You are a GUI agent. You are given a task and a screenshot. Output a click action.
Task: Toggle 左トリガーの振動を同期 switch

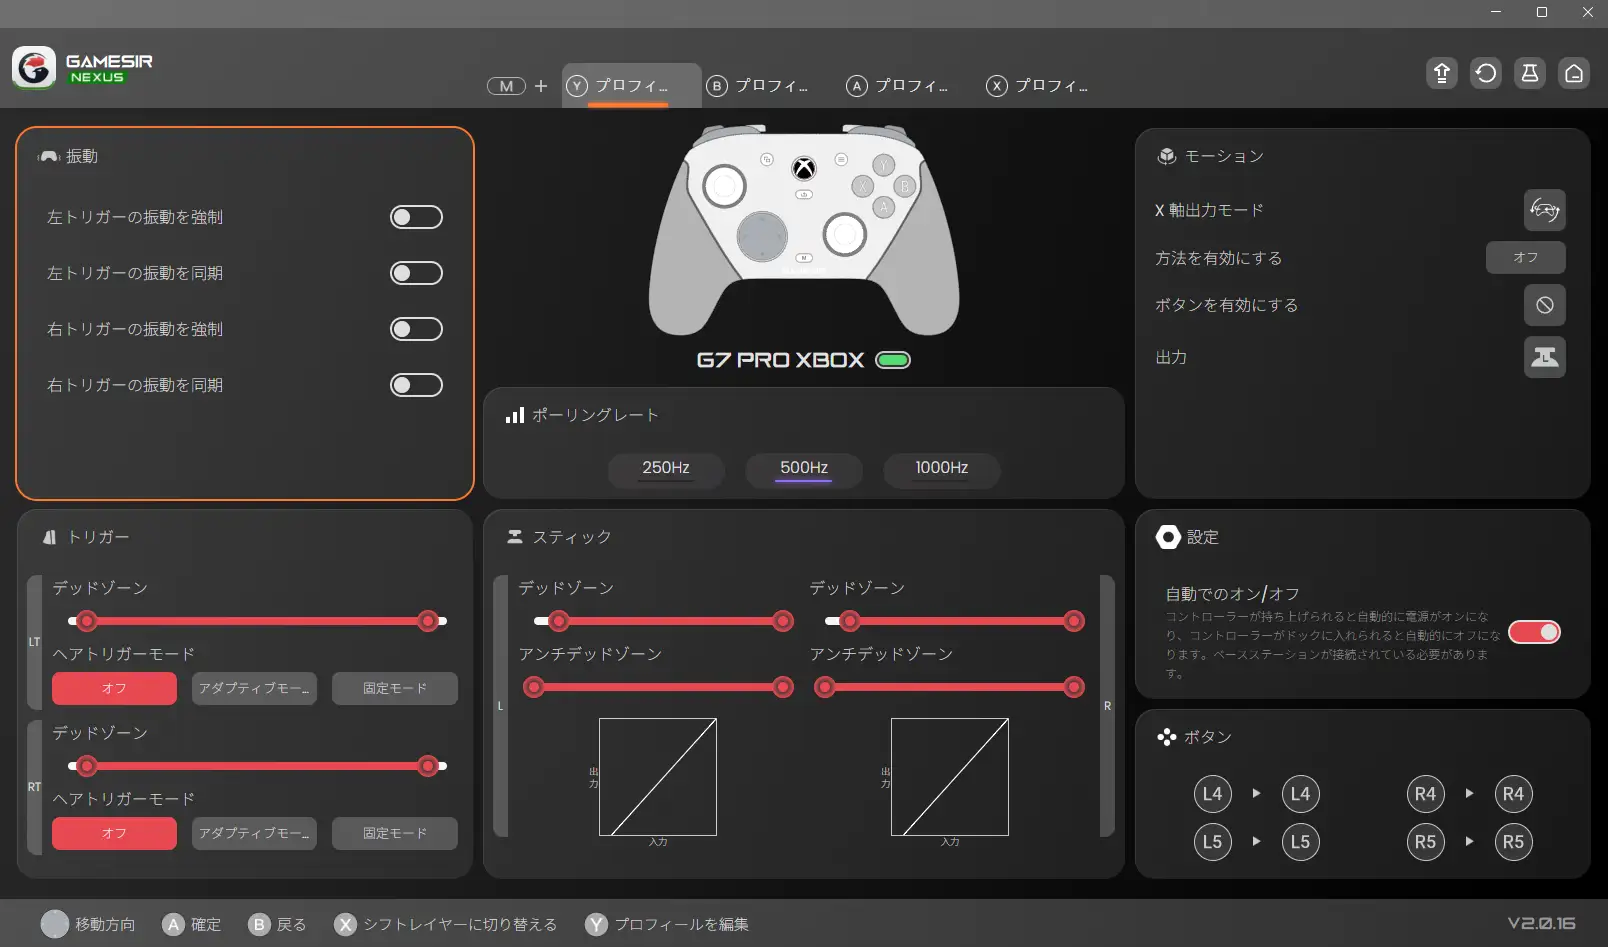(x=416, y=273)
